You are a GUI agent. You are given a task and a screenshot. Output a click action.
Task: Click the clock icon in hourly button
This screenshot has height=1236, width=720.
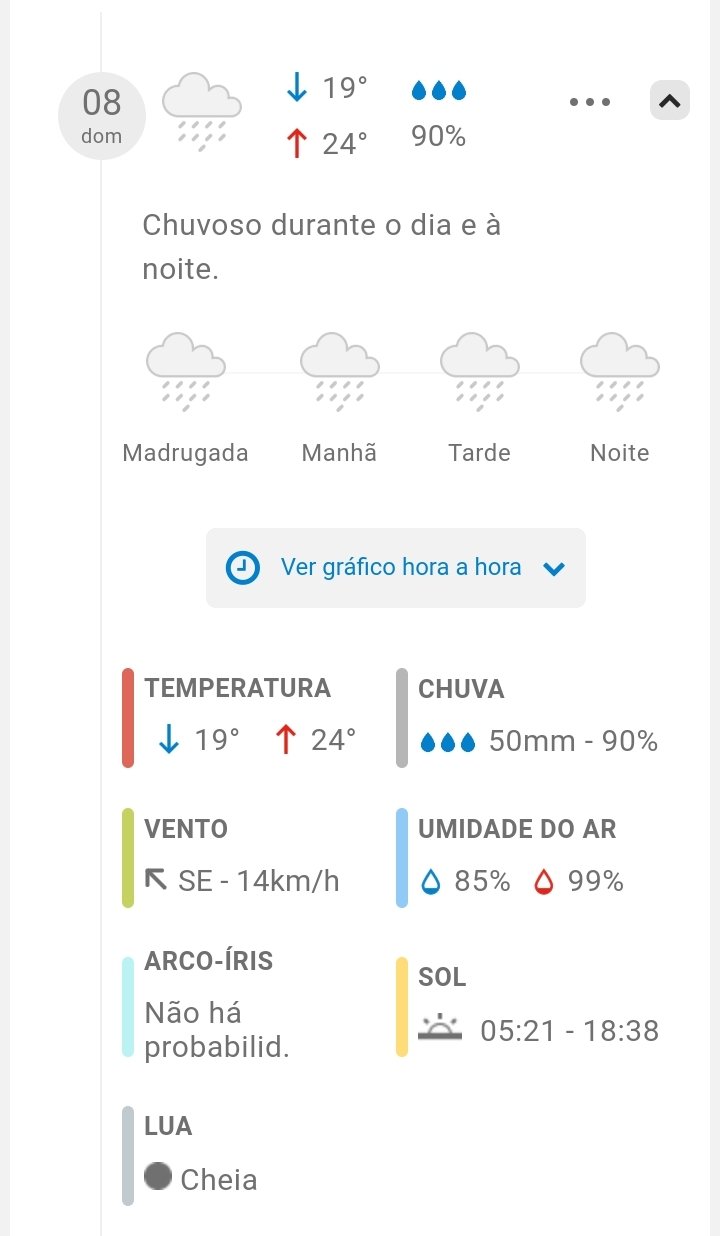(x=243, y=568)
